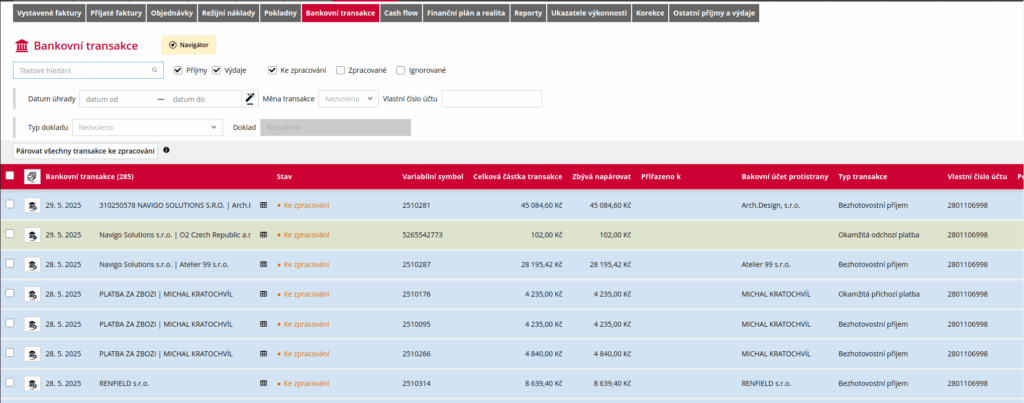Image resolution: width=1024 pixels, height=403 pixels.
Task: Switch to the Reporty tab
Action: click(528, 13)
